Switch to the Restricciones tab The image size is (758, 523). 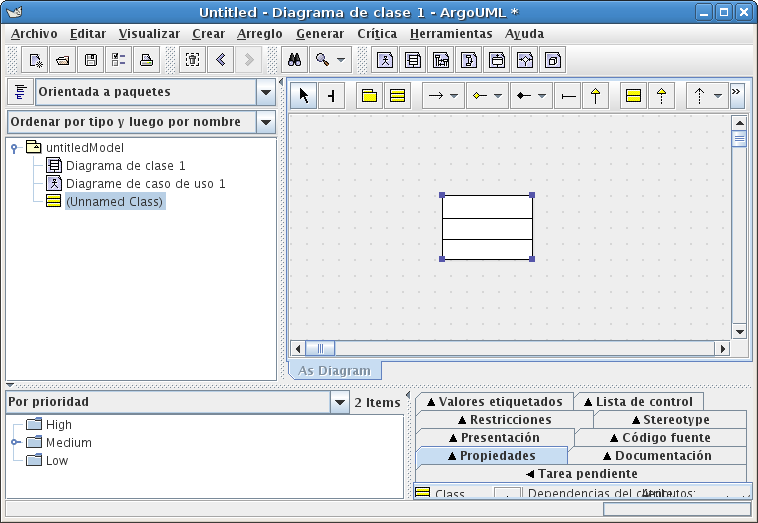point(504,420)
